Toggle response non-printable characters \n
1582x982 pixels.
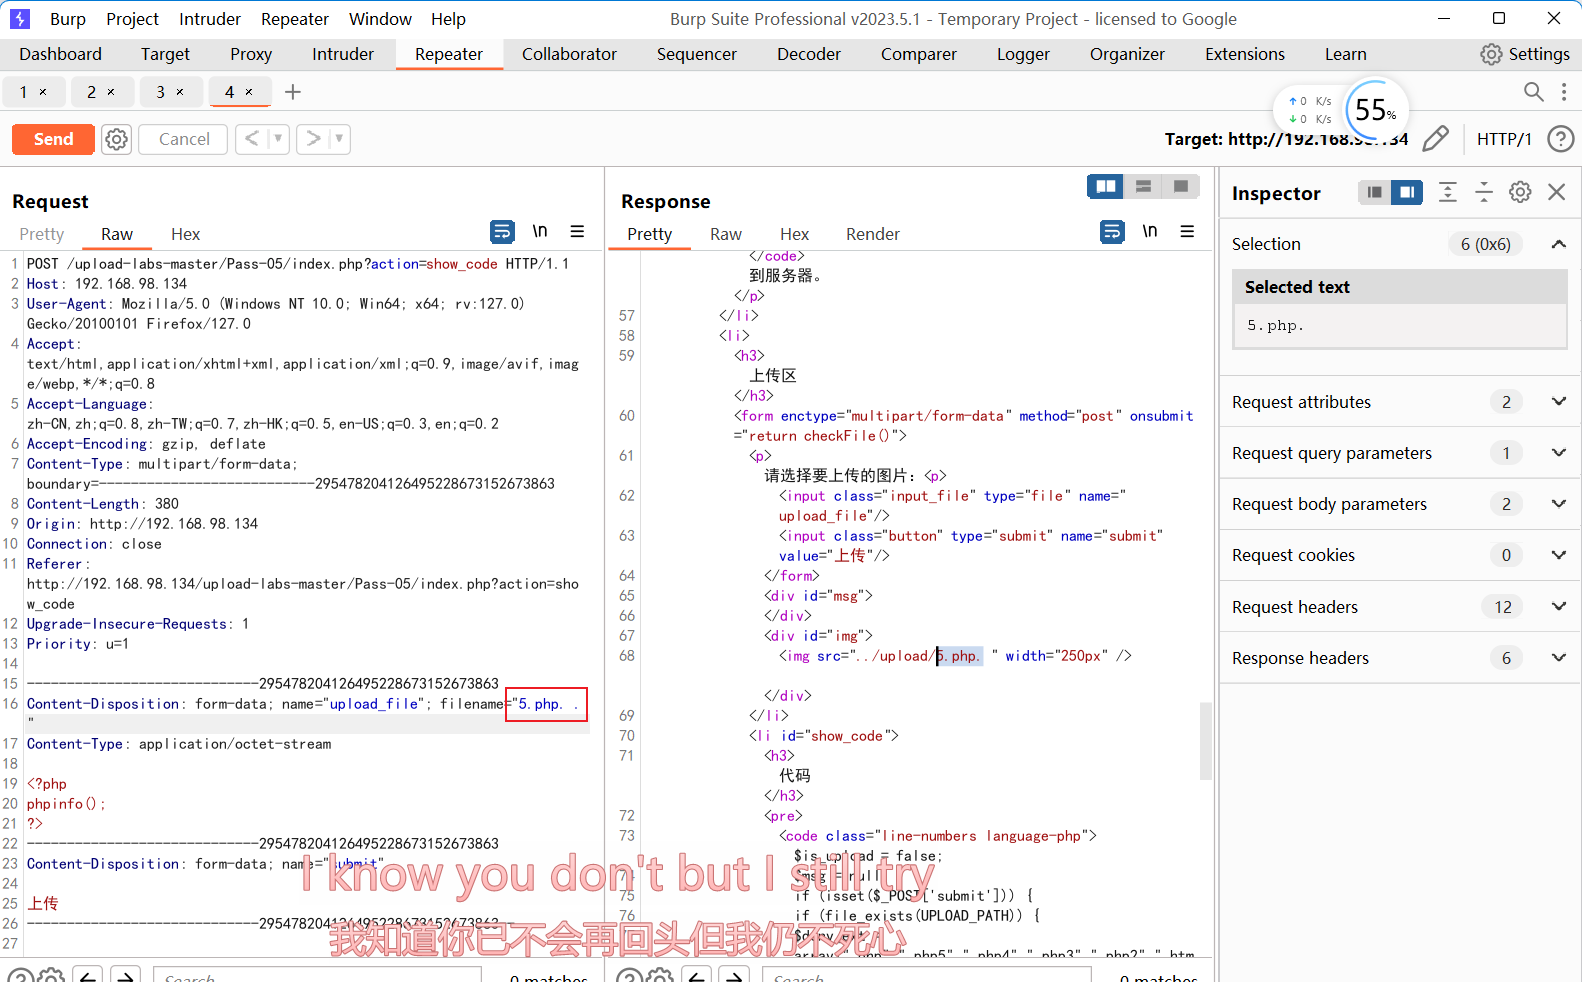pos(1150,232)
